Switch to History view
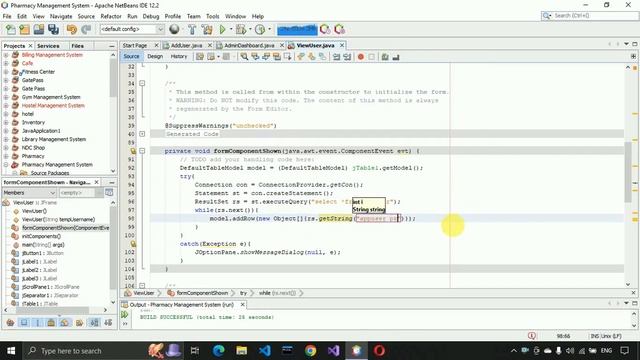 (x=179, y=56)
